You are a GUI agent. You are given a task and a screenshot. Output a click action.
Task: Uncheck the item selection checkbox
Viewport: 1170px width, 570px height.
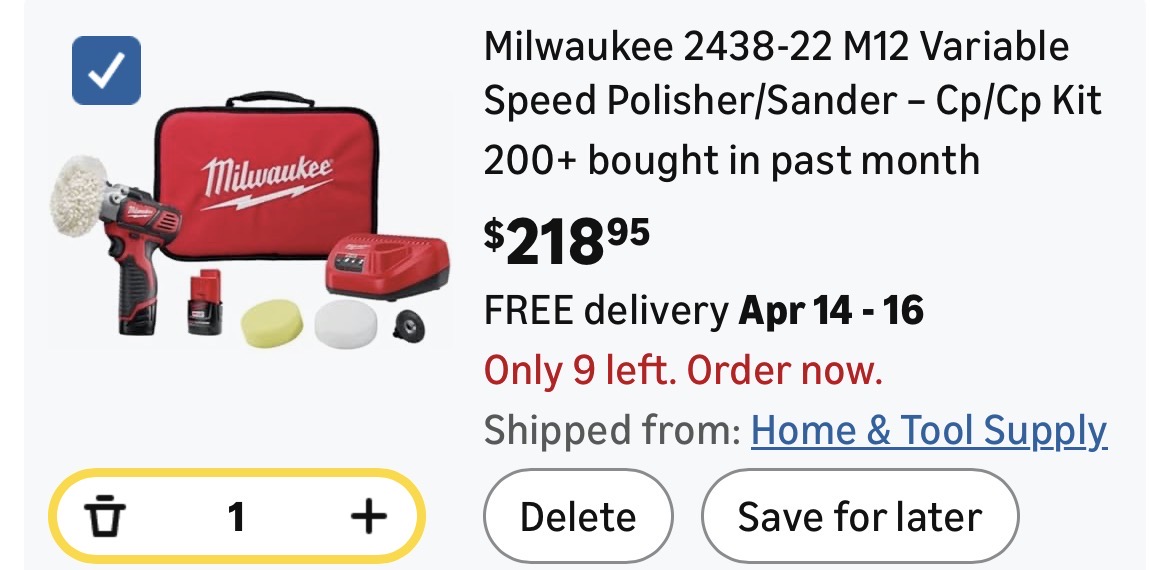point(106,70)
